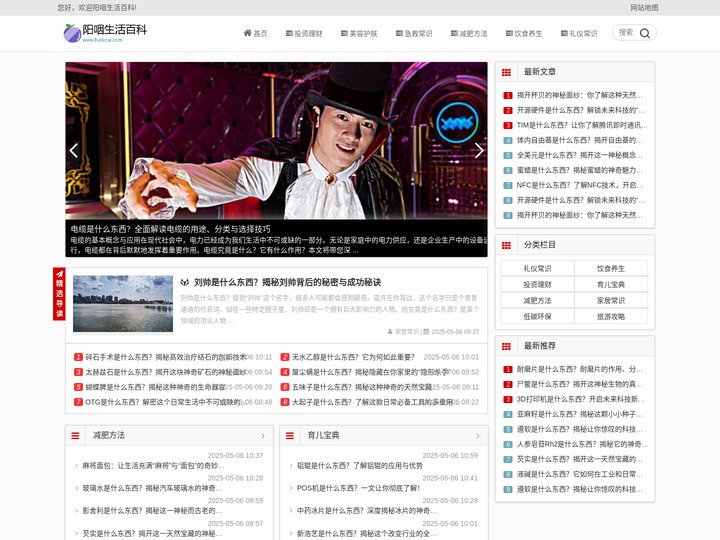The image size is (720, 540).
Task: Open POS机是什么东西 article
Action: (358, 488)
